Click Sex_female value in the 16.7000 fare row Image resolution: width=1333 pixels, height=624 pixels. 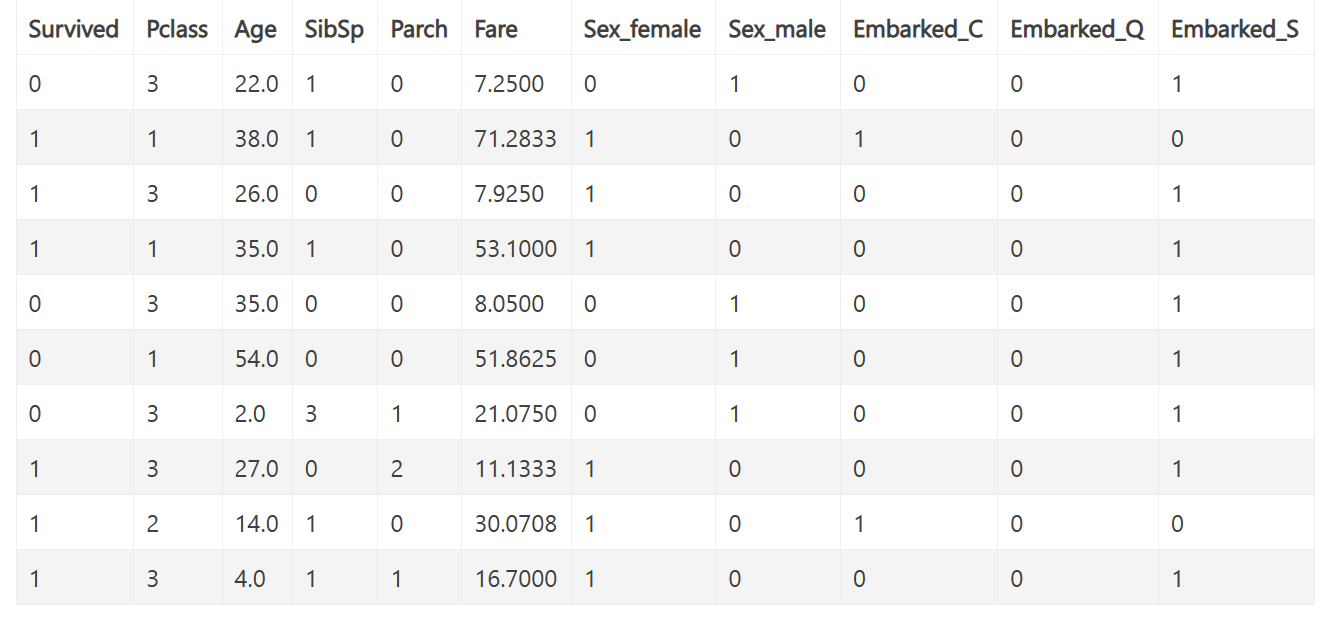(x=590, y=578)
